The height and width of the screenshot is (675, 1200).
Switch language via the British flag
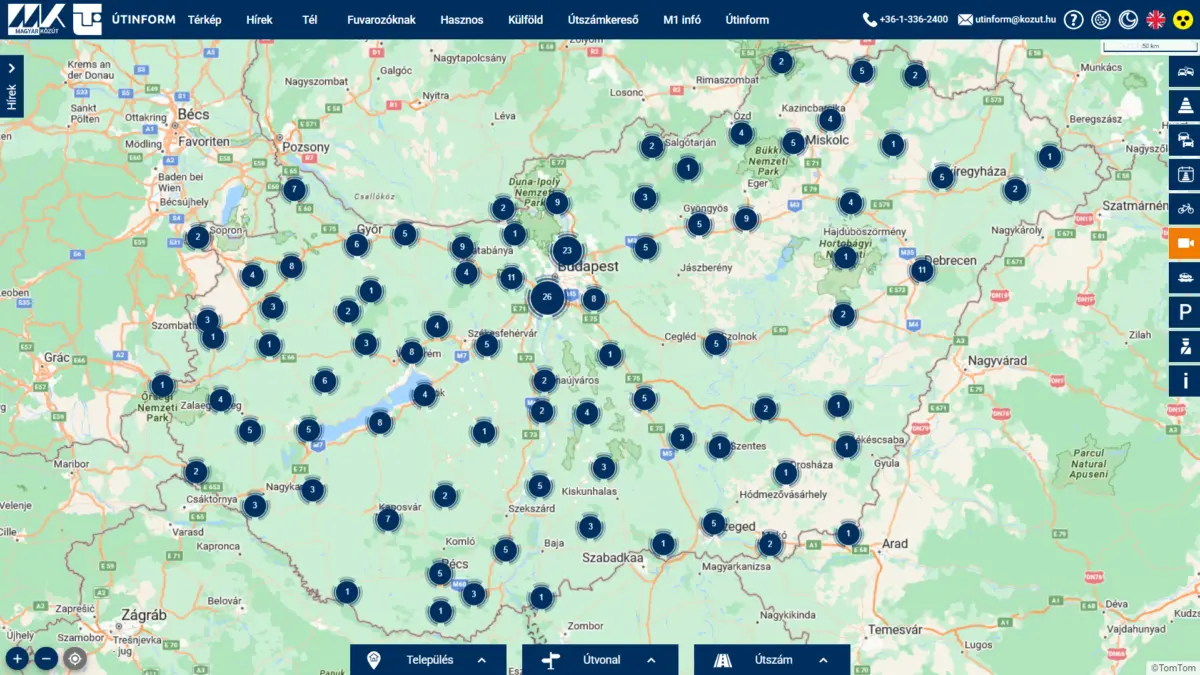coord(1155,19)
